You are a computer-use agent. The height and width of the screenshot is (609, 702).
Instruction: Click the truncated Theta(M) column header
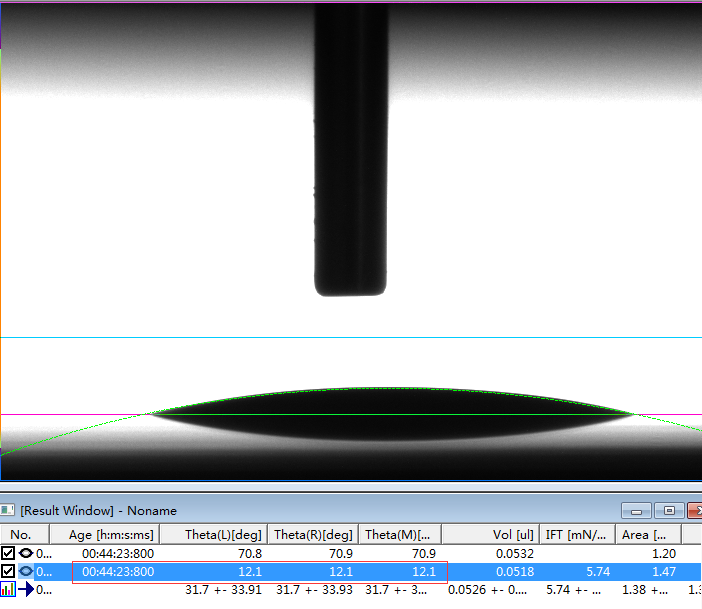point(399,535)
